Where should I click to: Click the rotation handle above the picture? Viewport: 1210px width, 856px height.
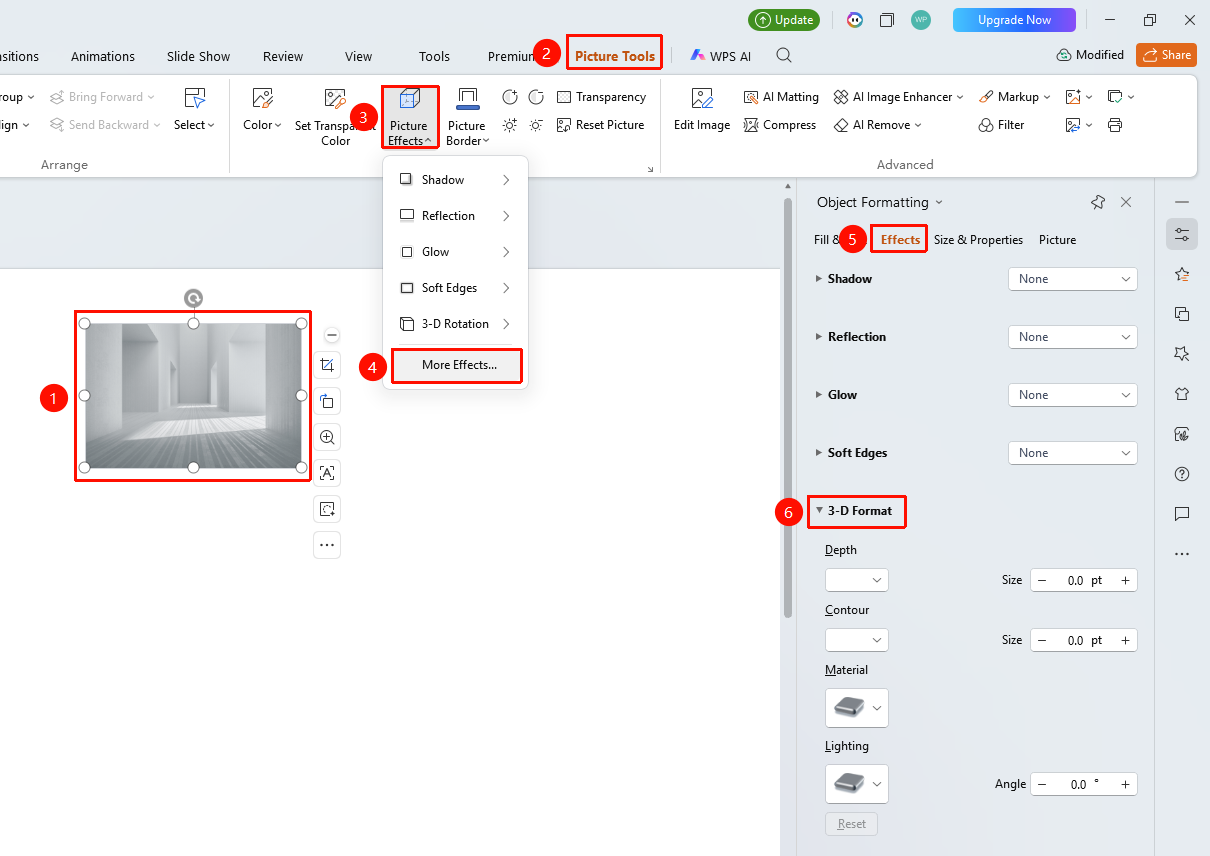pos(194,298)
